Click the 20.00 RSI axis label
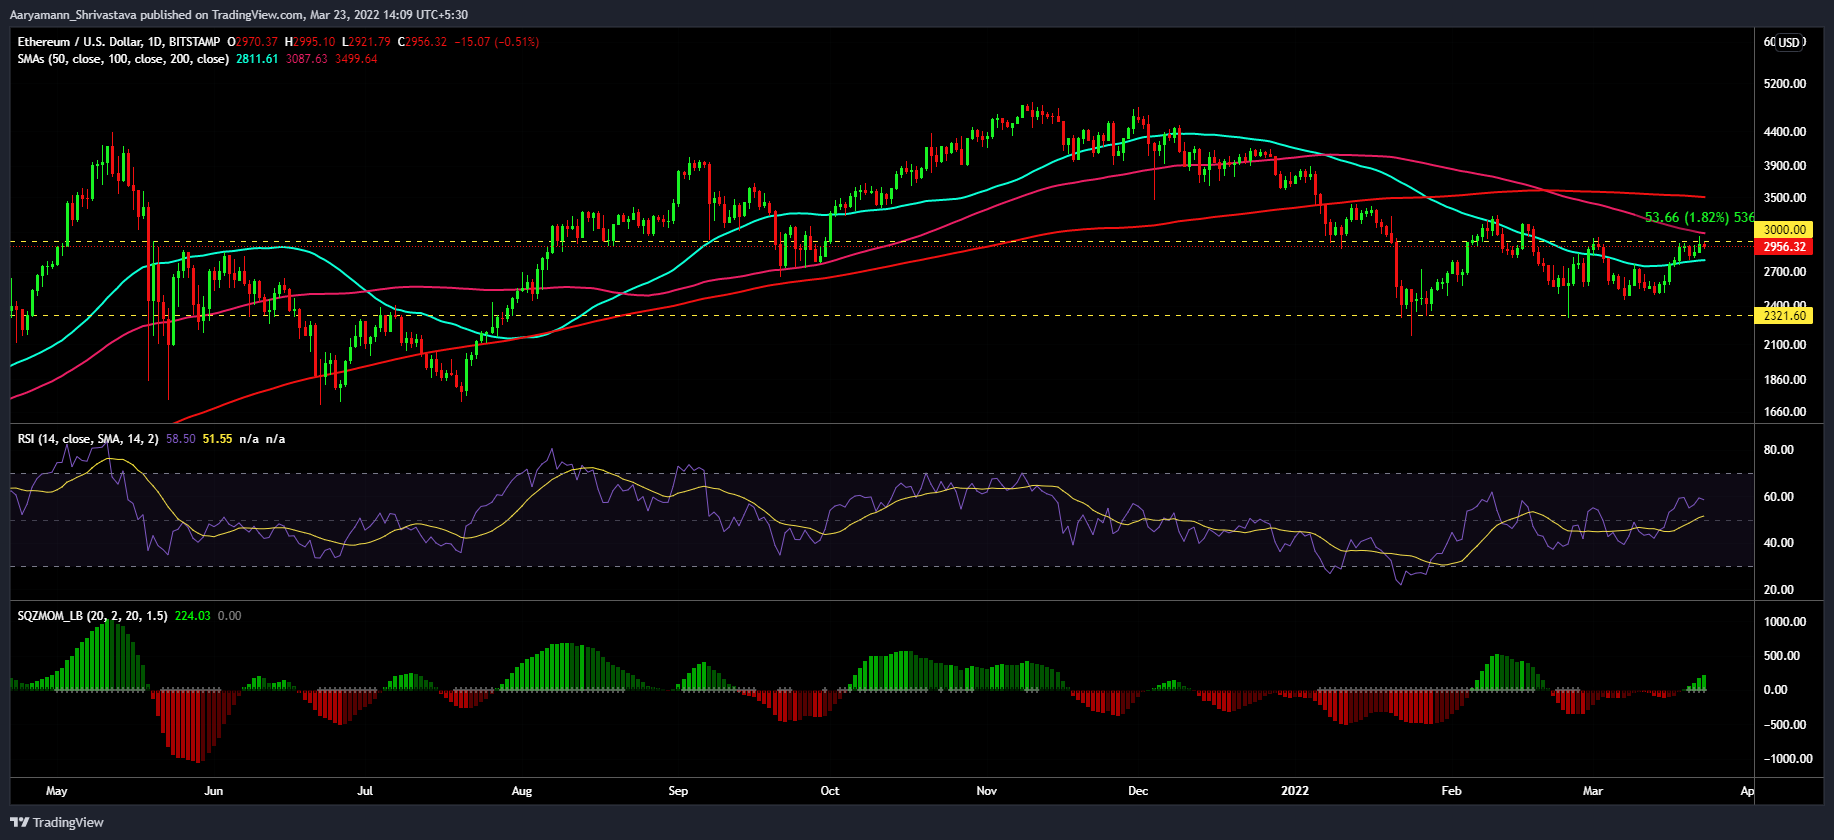Image resolution: width=1834 pixels, height=840 pixels. pyautogui.click(x=1778, y=590)
